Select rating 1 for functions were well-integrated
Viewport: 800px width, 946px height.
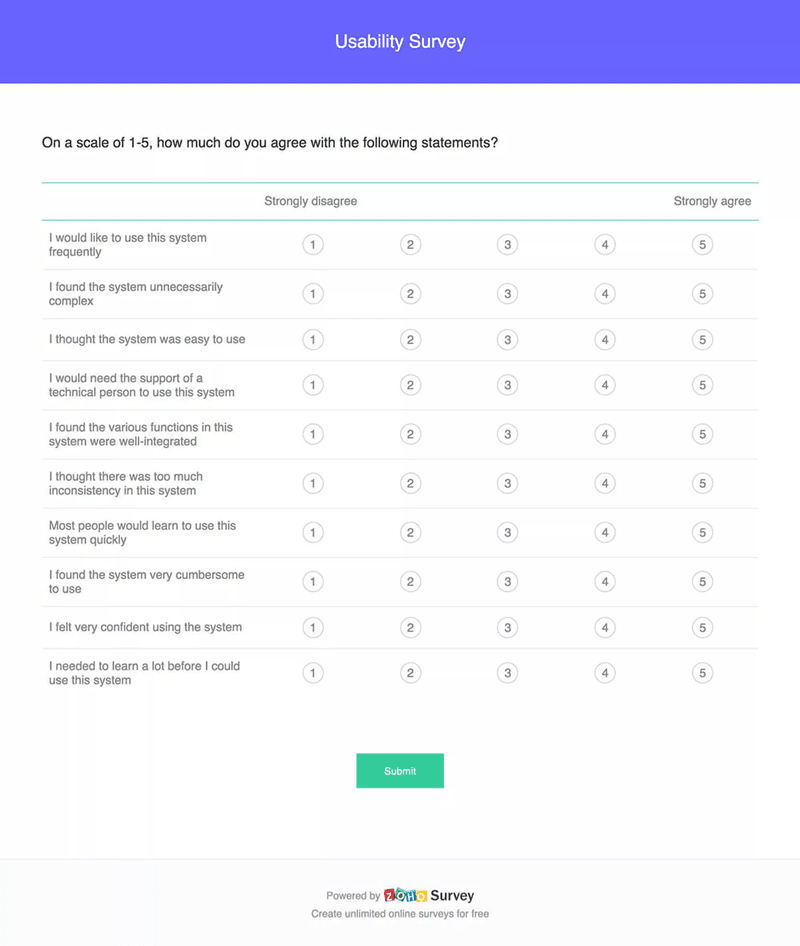coord(313,434)
